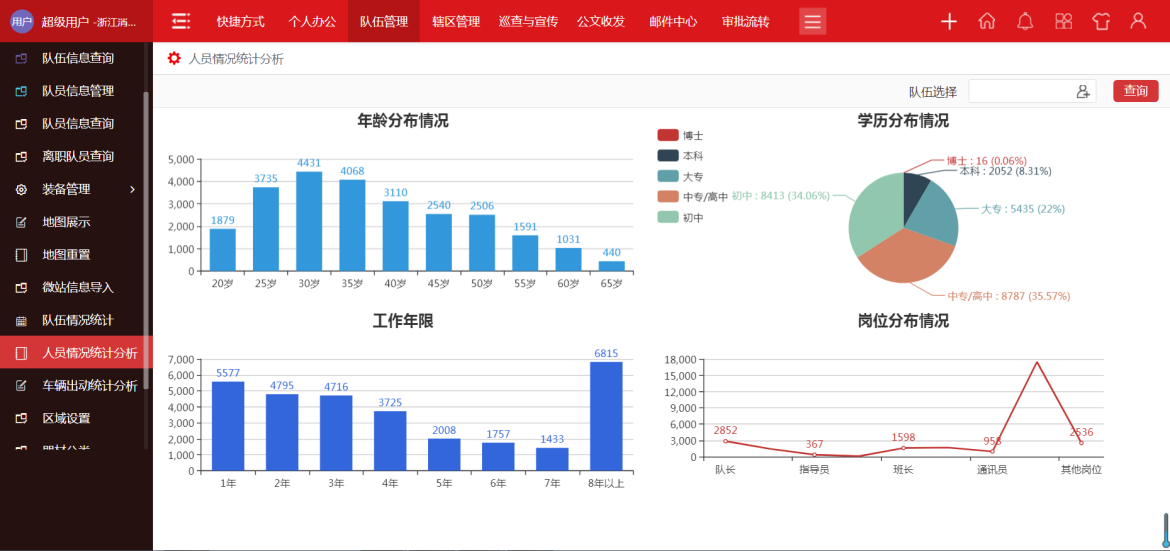The height and width of the screenshot is (551, 1170).
Task: Click icon beside 队伍信息查询
Action: pos(22,58)
